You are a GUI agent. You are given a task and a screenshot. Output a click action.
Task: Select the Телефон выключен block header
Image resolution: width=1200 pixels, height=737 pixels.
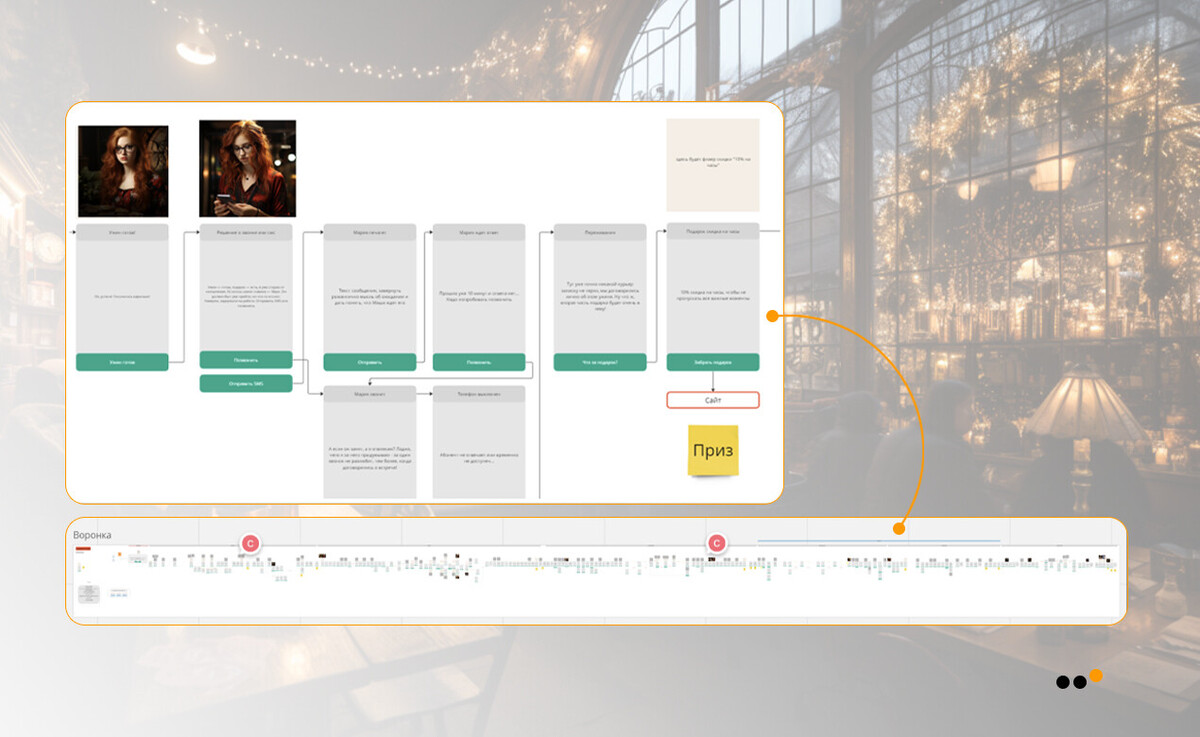(479, 394)
